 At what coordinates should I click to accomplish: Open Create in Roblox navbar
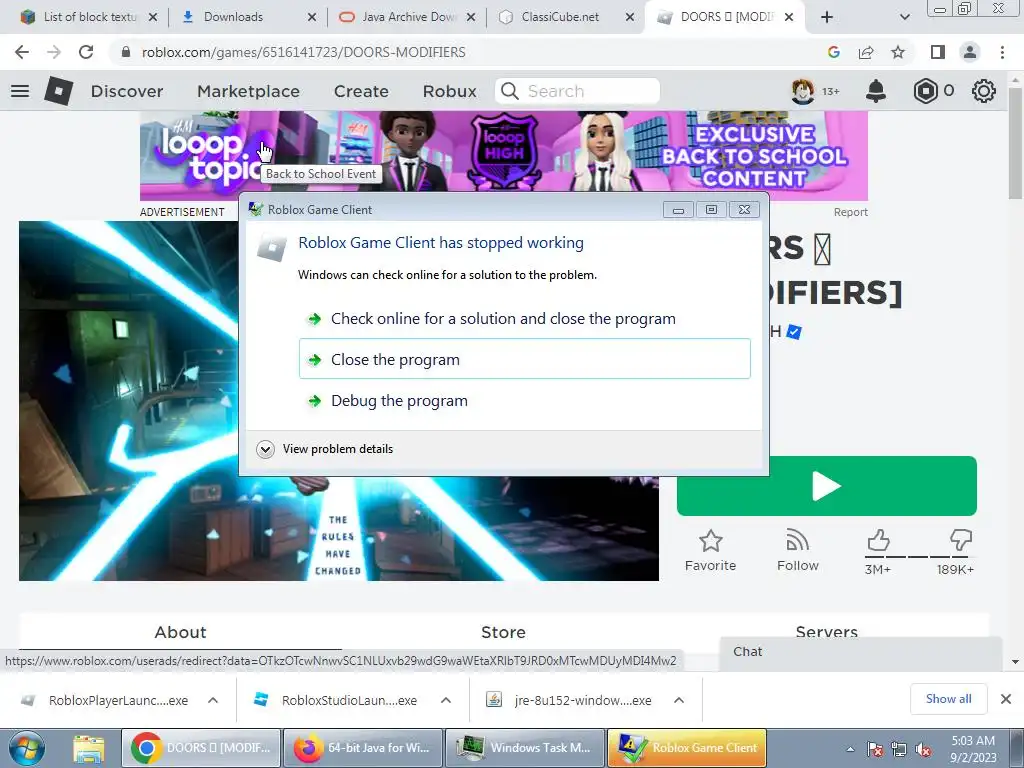pyautogui.click(x=361, y=91)
